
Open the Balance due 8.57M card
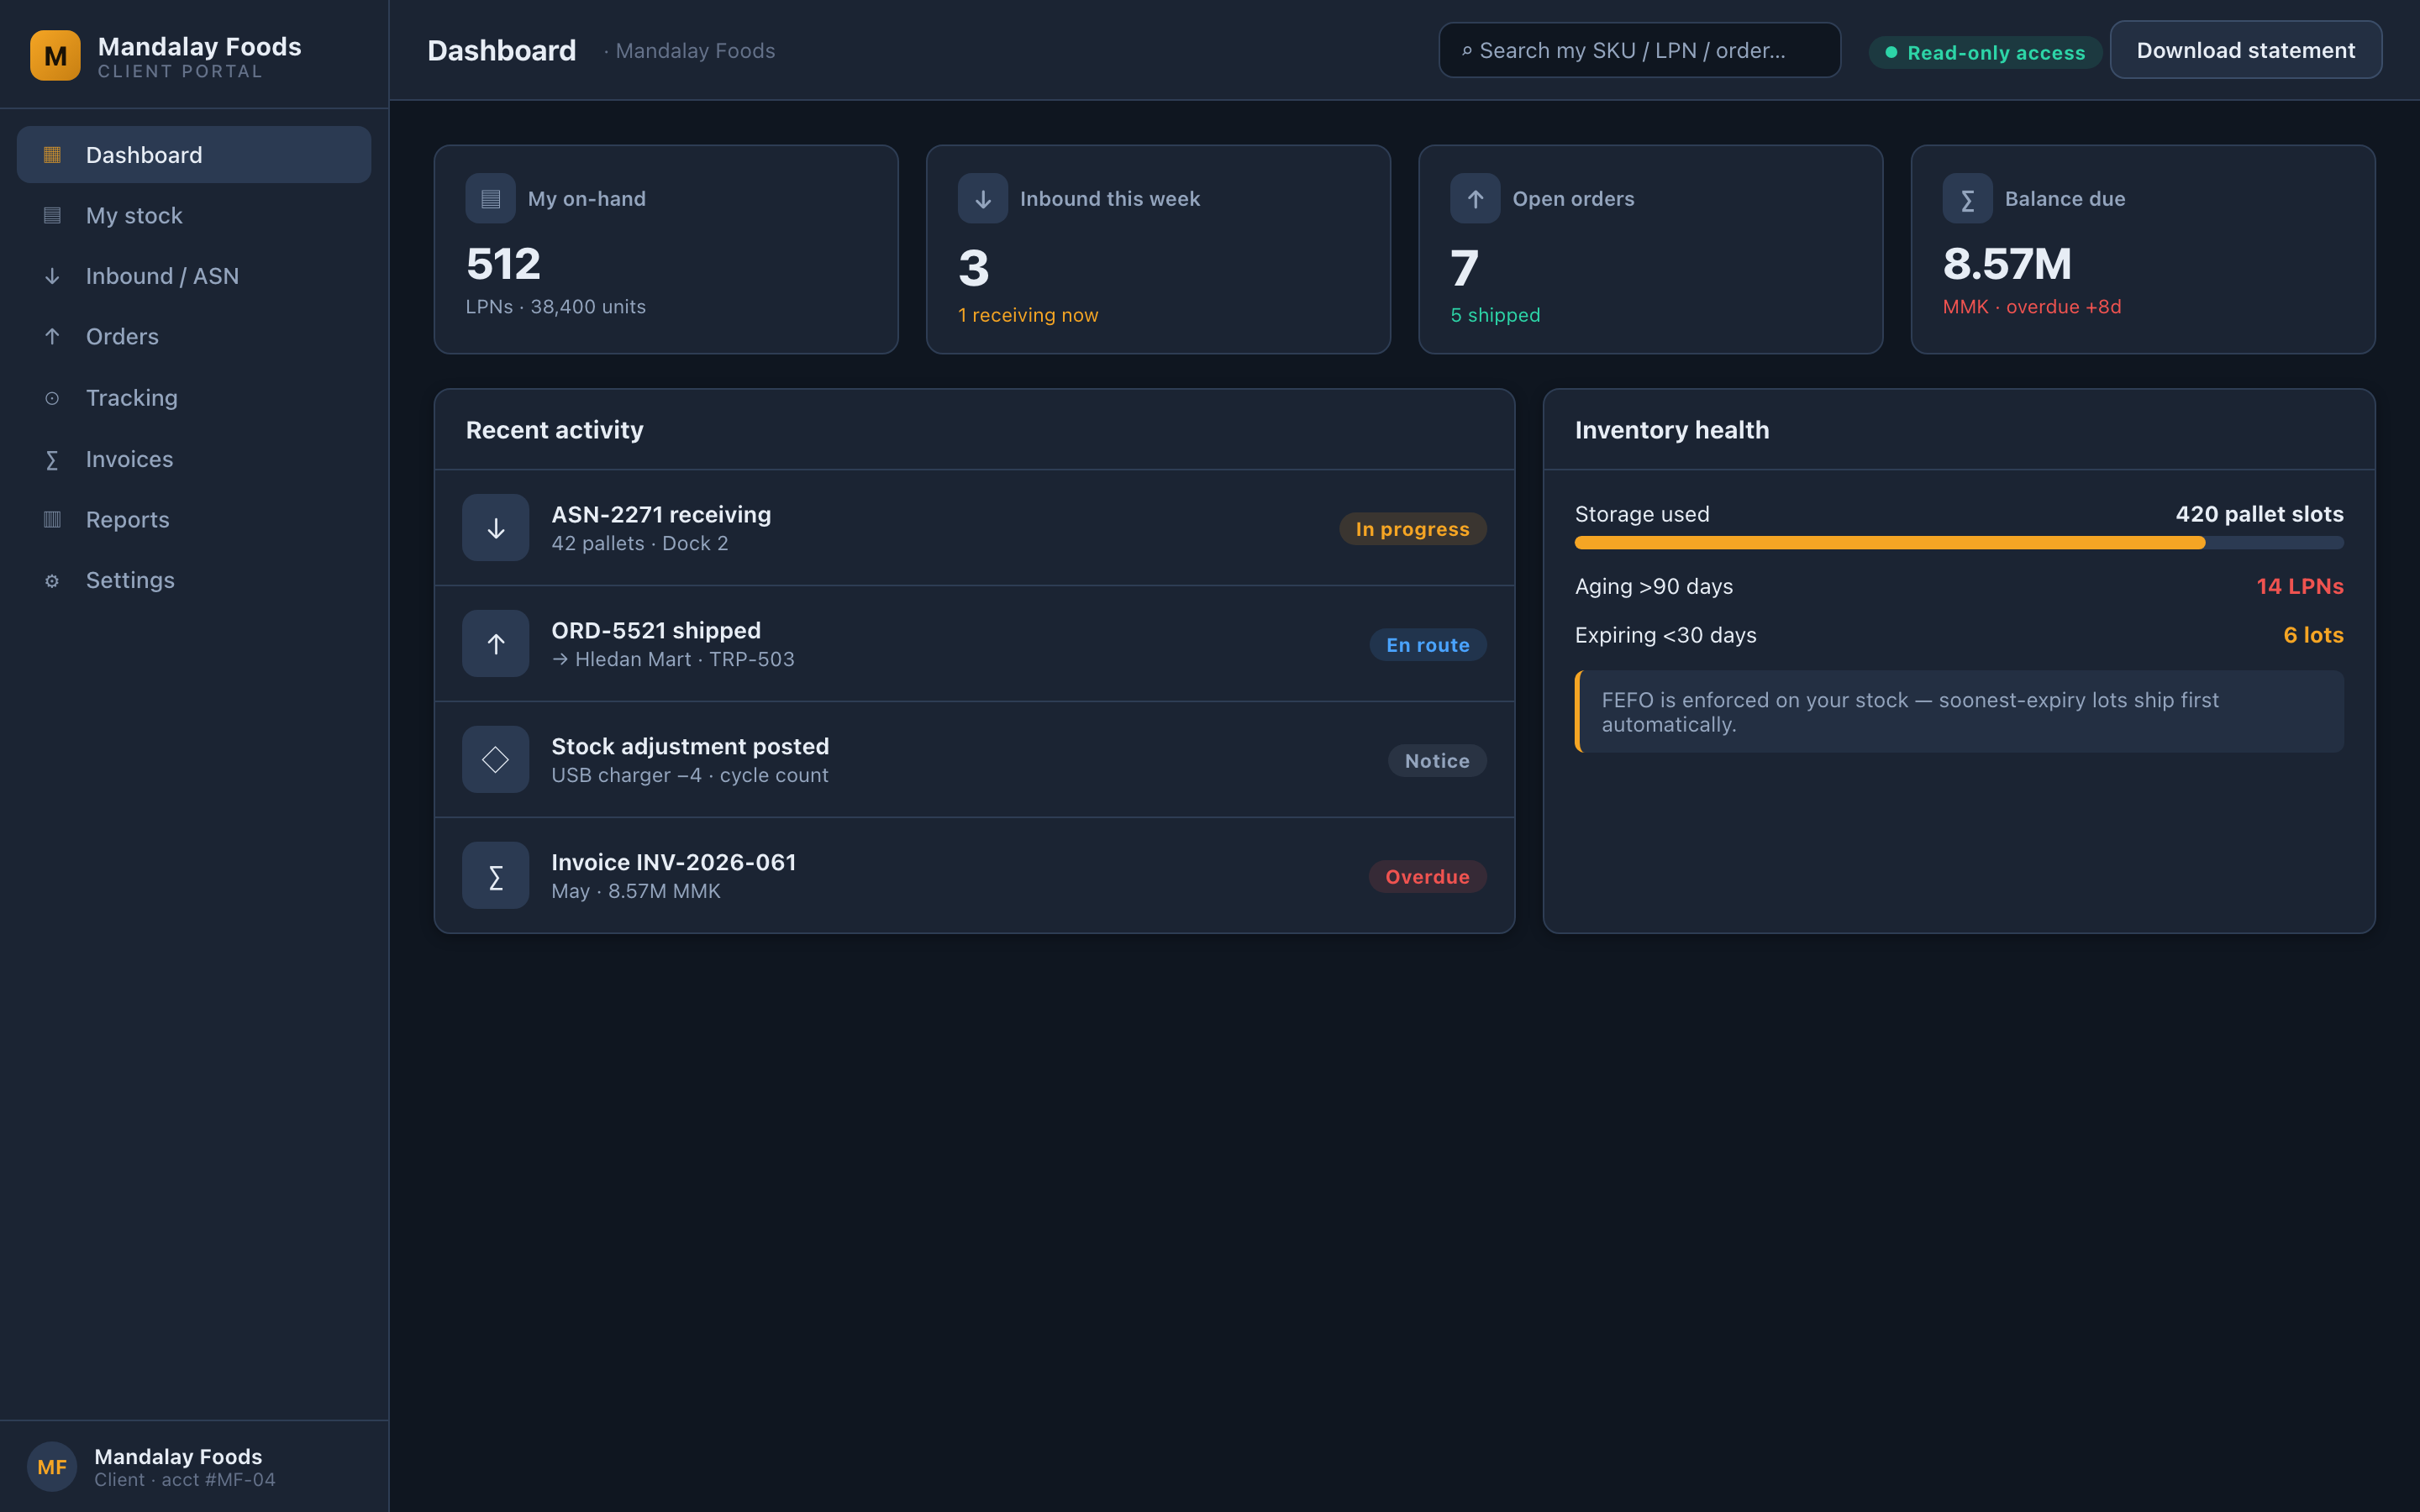tap(2143, 249)
